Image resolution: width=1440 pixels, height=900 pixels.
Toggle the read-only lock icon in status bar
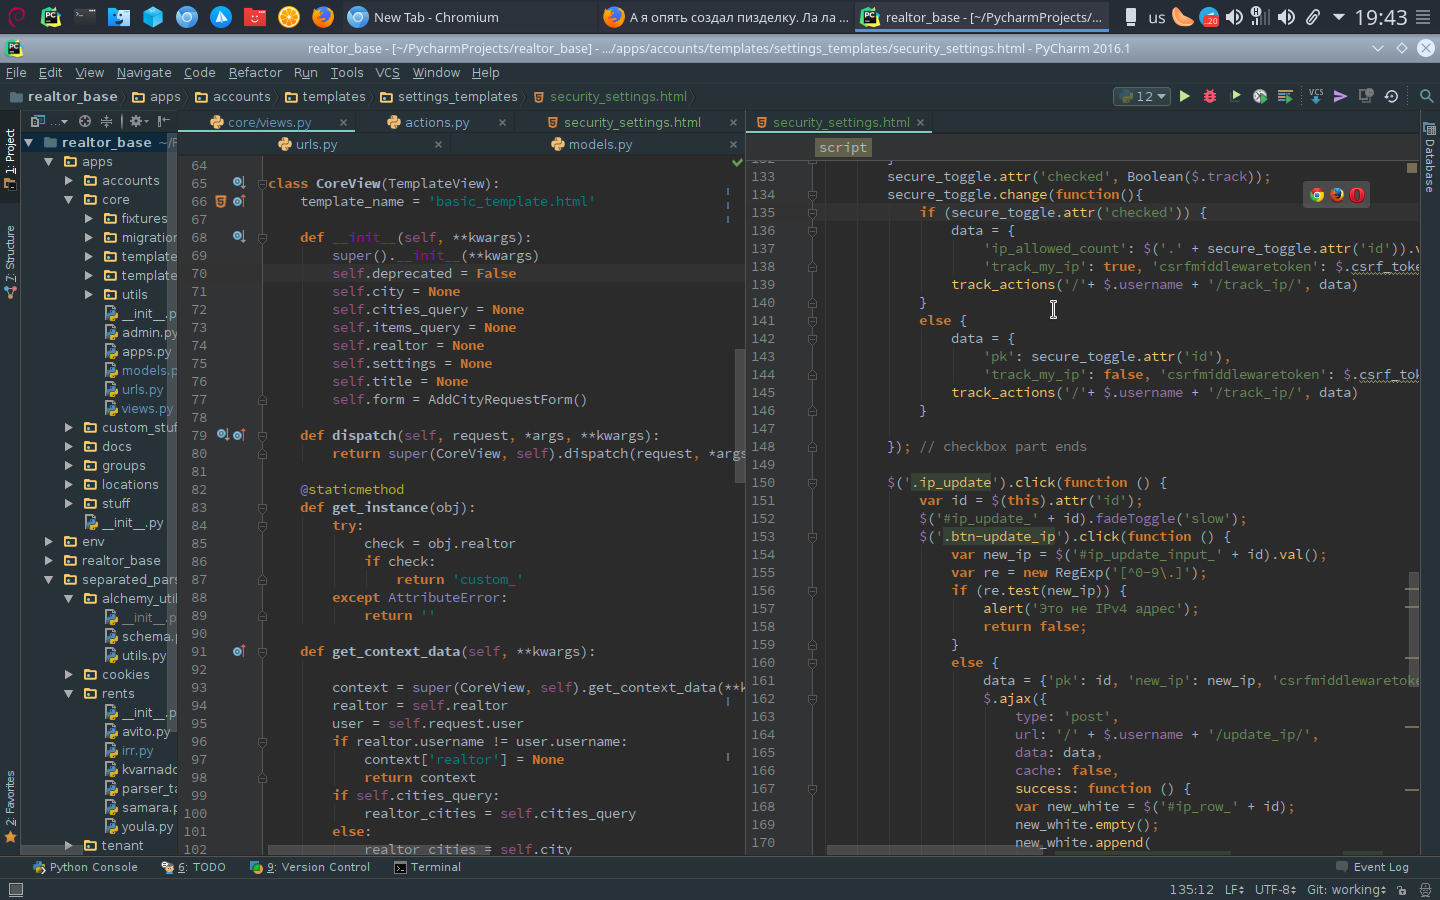click(1401, 890)
